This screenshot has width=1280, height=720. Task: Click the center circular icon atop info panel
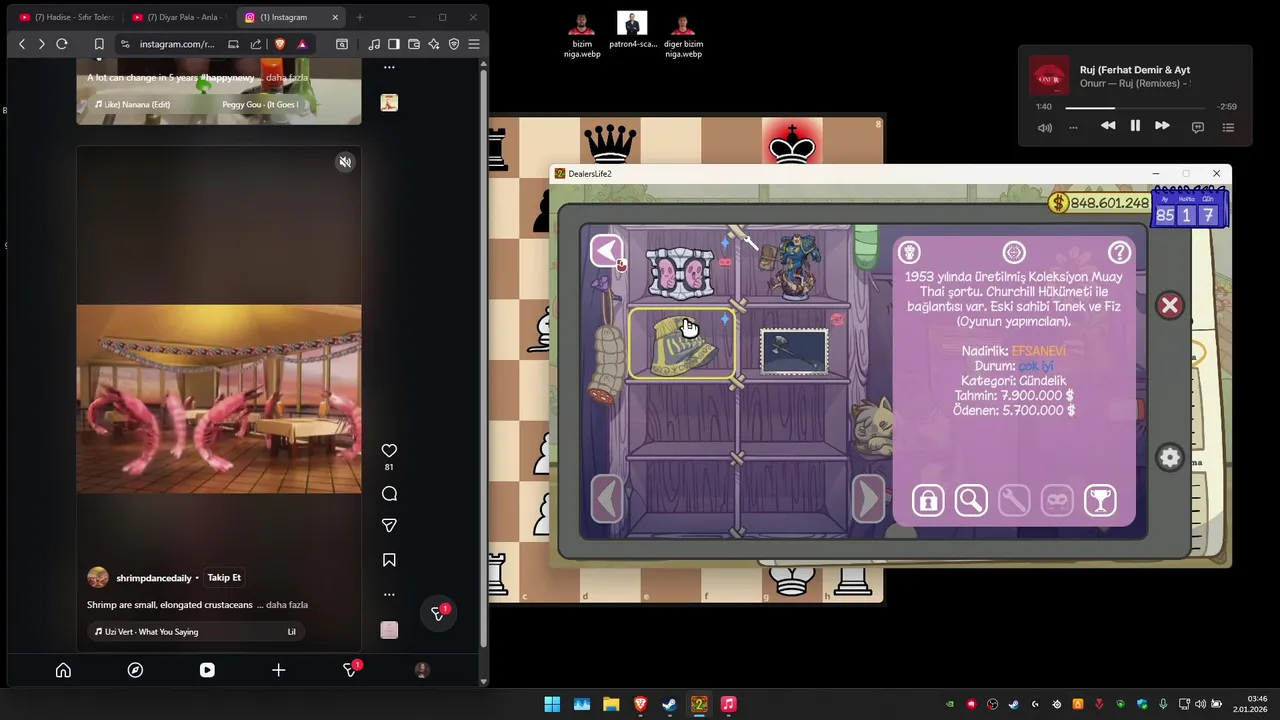[1014, 252]
